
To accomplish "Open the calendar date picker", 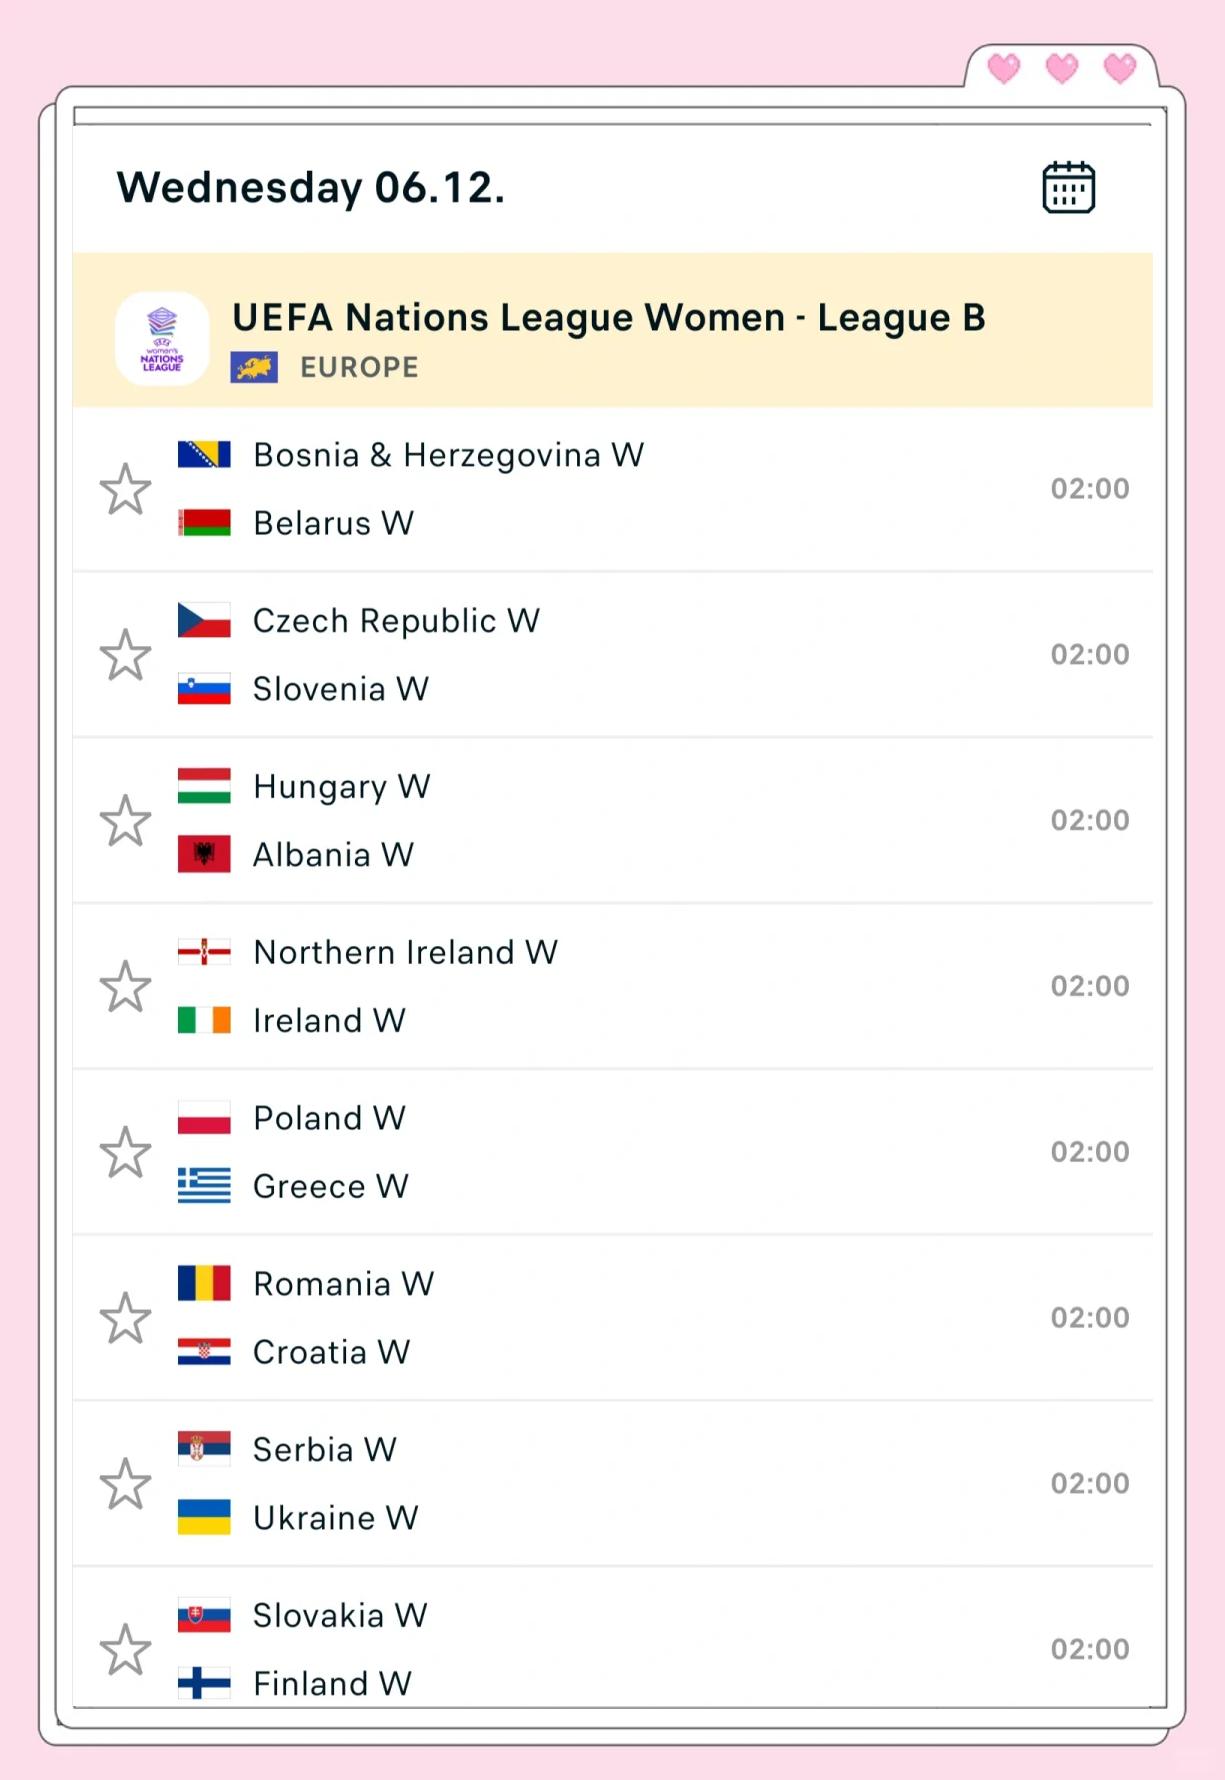I will (1068, 187).
